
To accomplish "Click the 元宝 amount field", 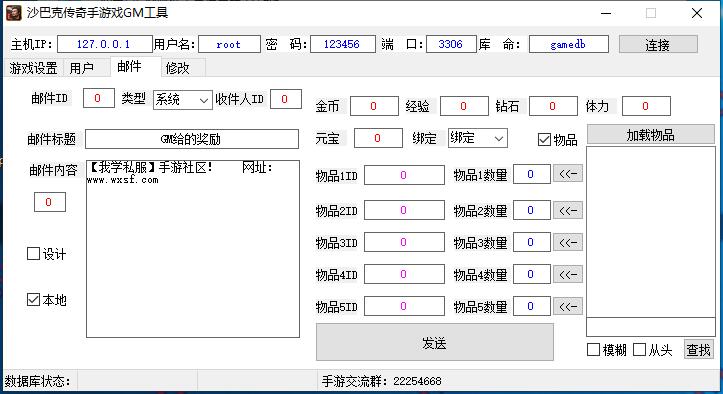I will (x=378, y=138).
